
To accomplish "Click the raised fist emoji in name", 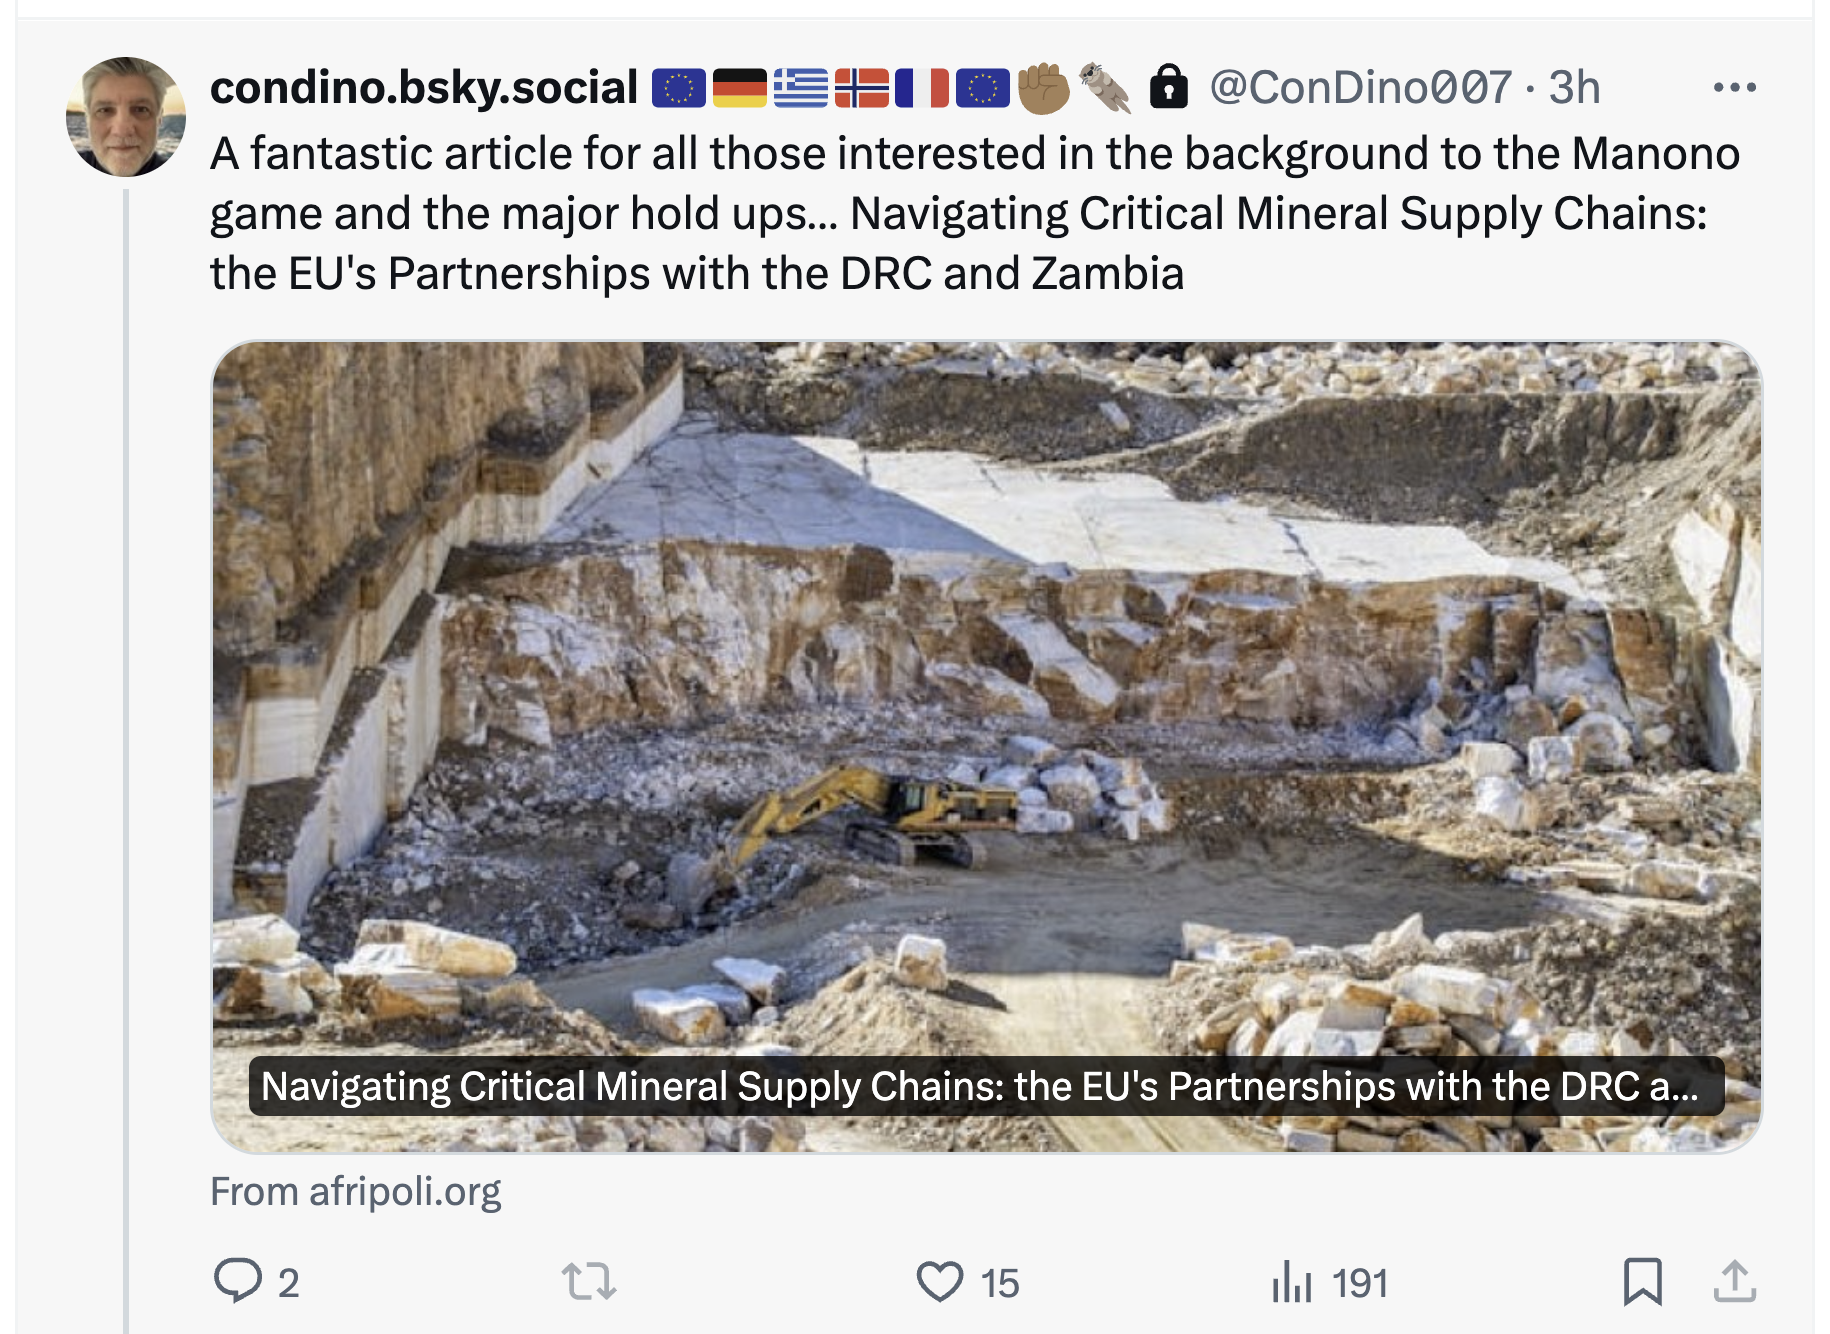I will click(x=1043, y=88).
